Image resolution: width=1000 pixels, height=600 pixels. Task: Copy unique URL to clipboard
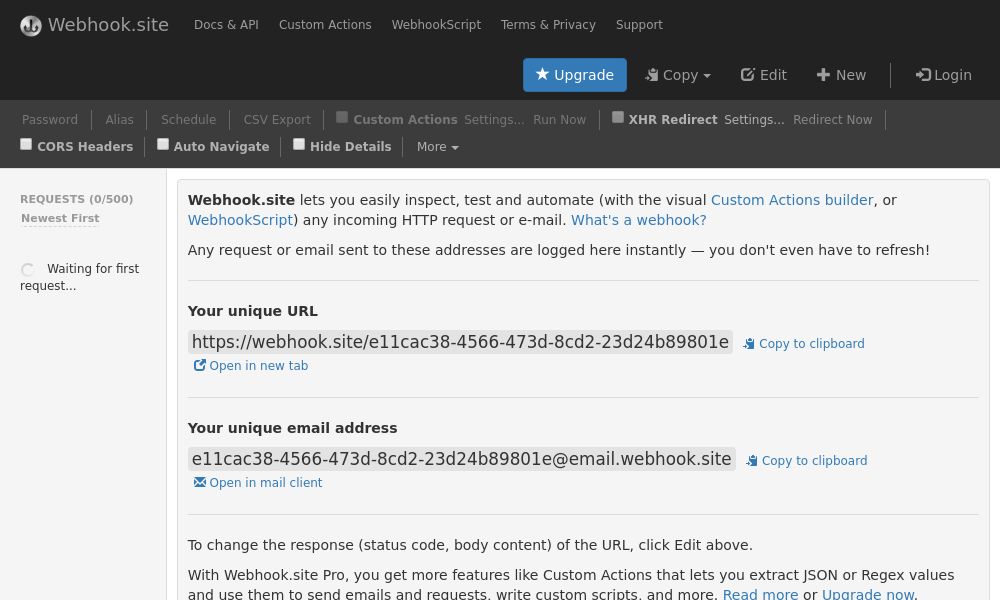pos(804,344)
